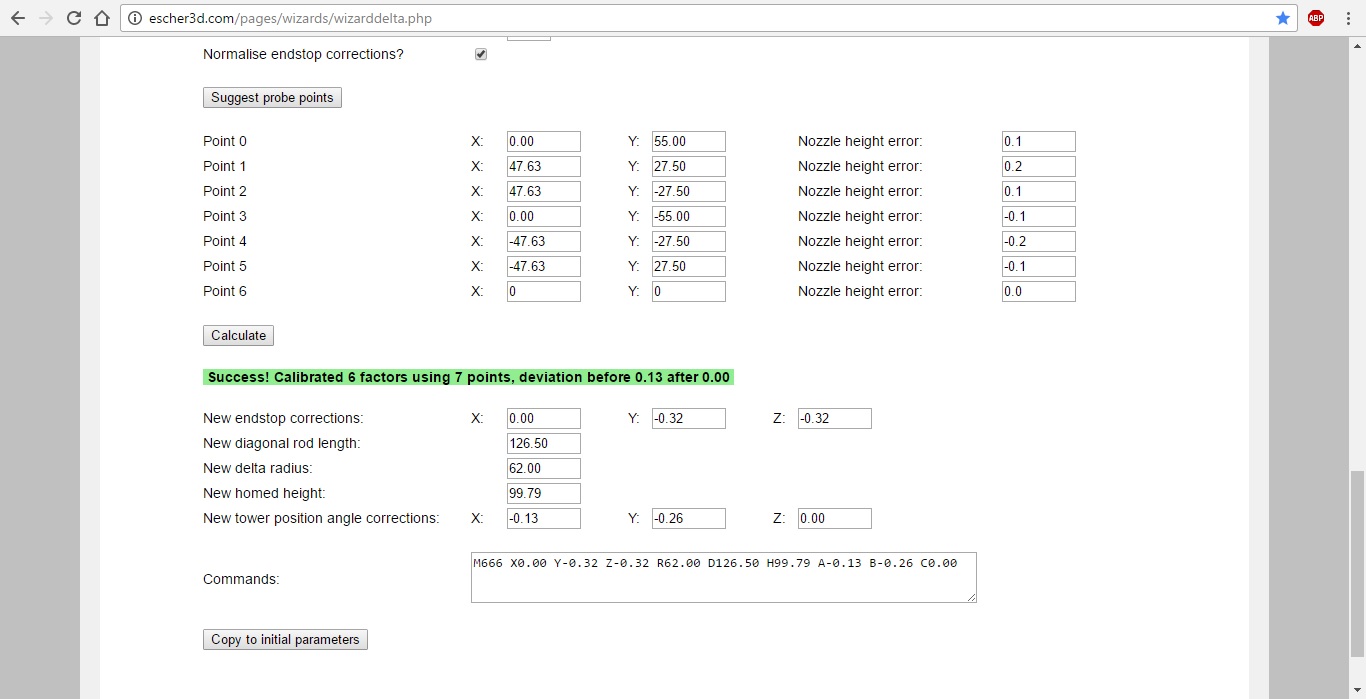1366x699 pixels.
Task: Uncheck Normalise endstop corrections checkbox
Action: coord(481,54)
